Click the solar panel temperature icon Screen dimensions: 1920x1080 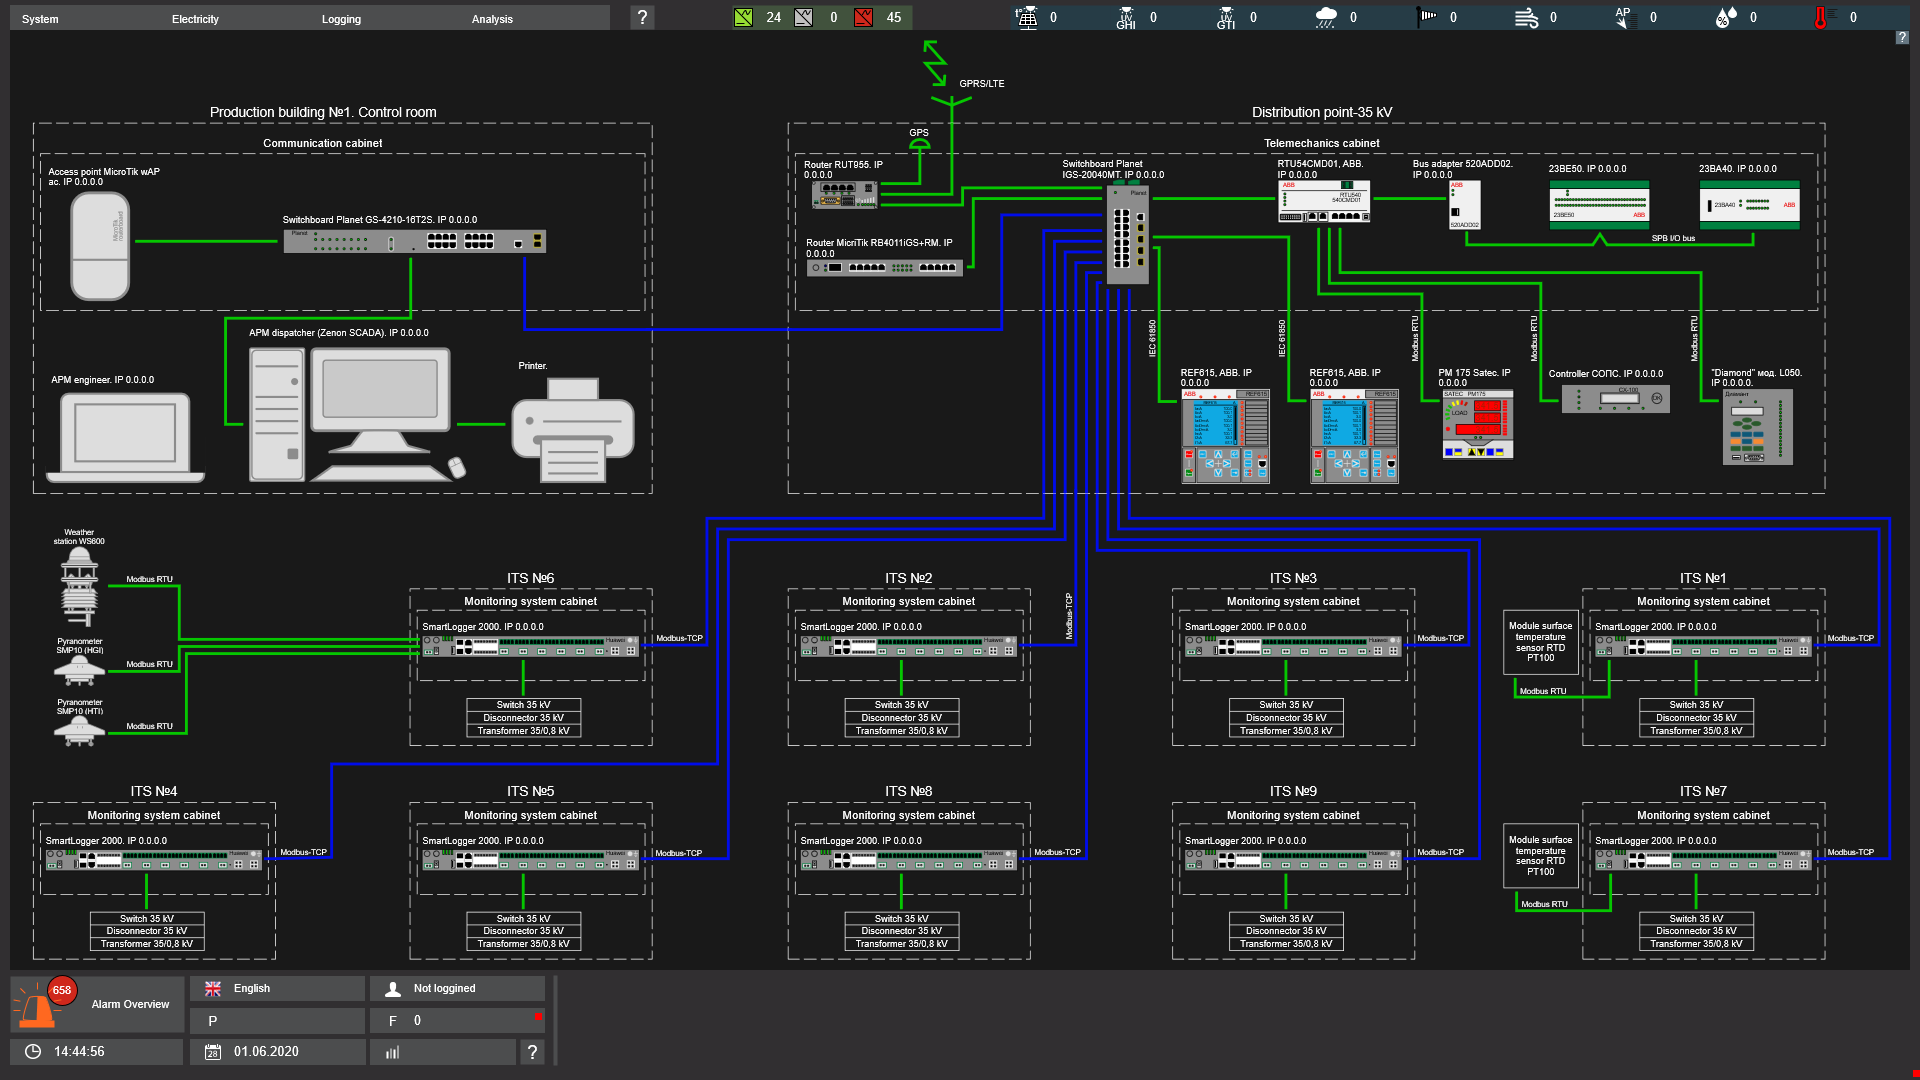tap(1026, 17)
